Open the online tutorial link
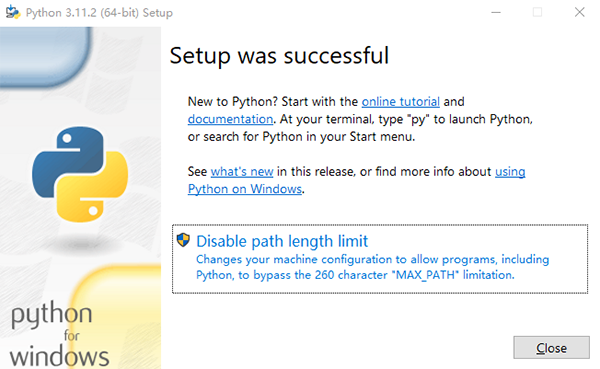 (x=400, y=101)
